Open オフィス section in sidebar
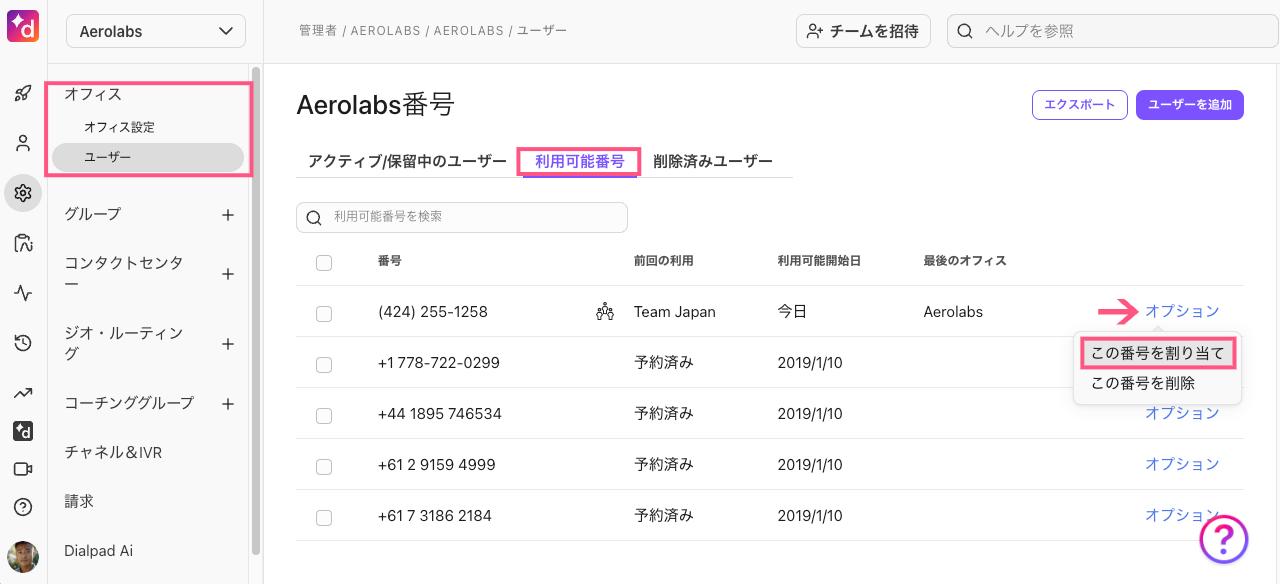Viewport: 1280px width, 584px height. point(93,94)
